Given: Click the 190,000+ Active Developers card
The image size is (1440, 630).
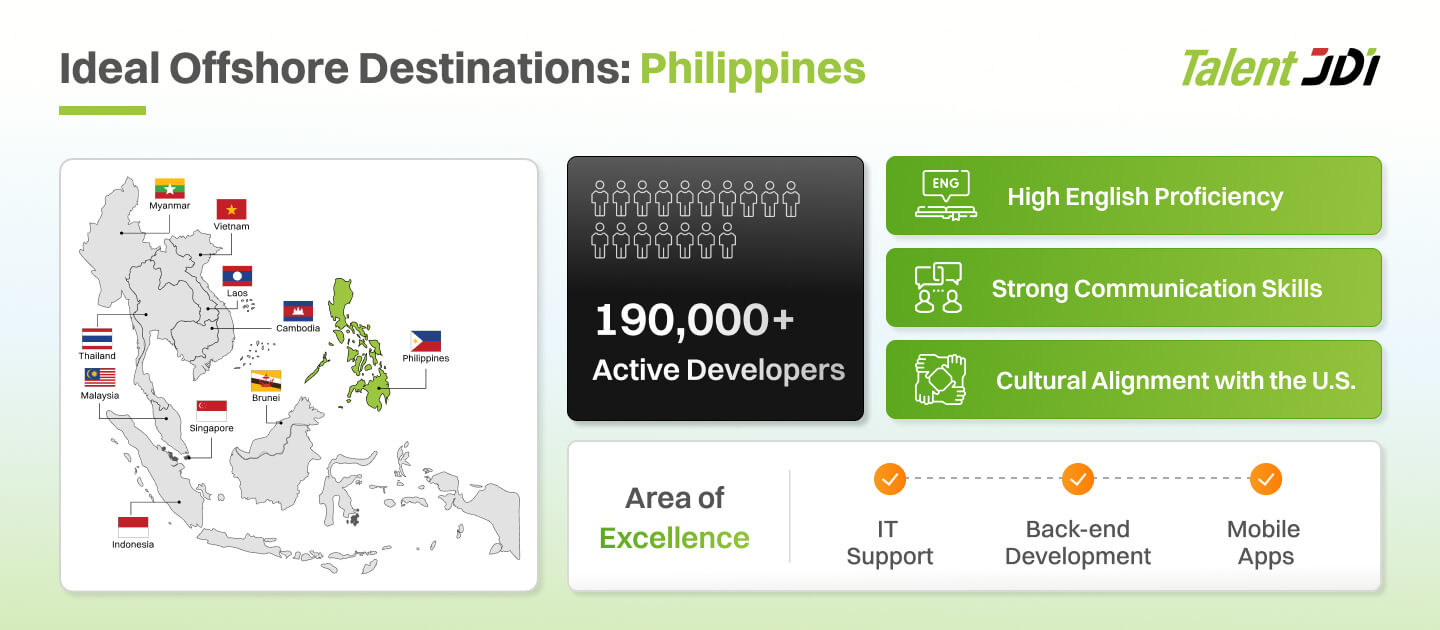Looking at the screenshot, I should point(715,288).
